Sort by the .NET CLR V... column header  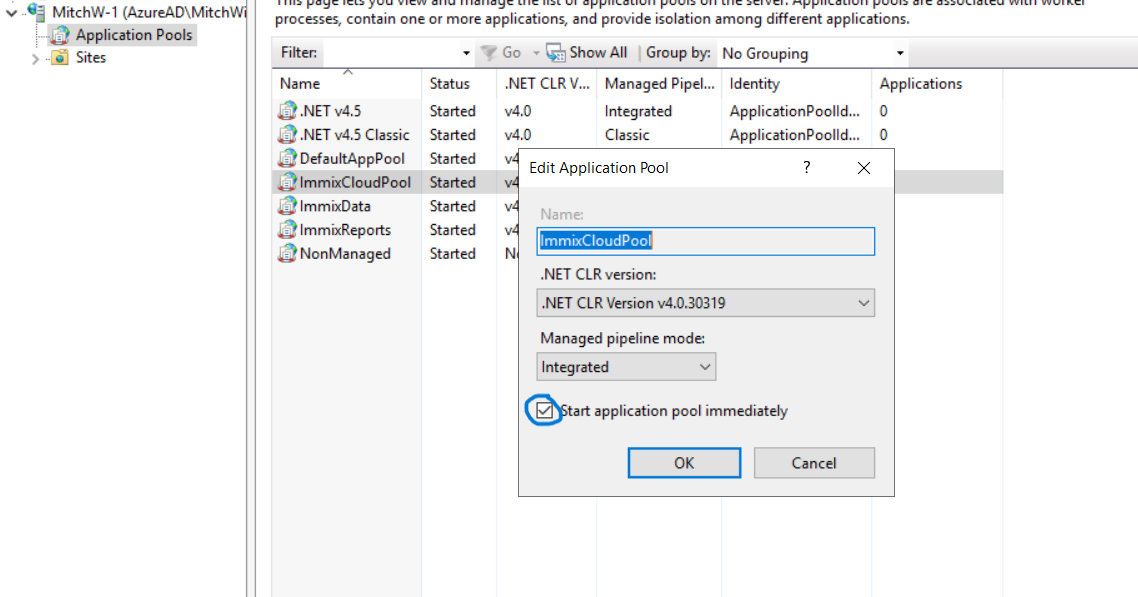pyautogui.click(x=547, y=83)
